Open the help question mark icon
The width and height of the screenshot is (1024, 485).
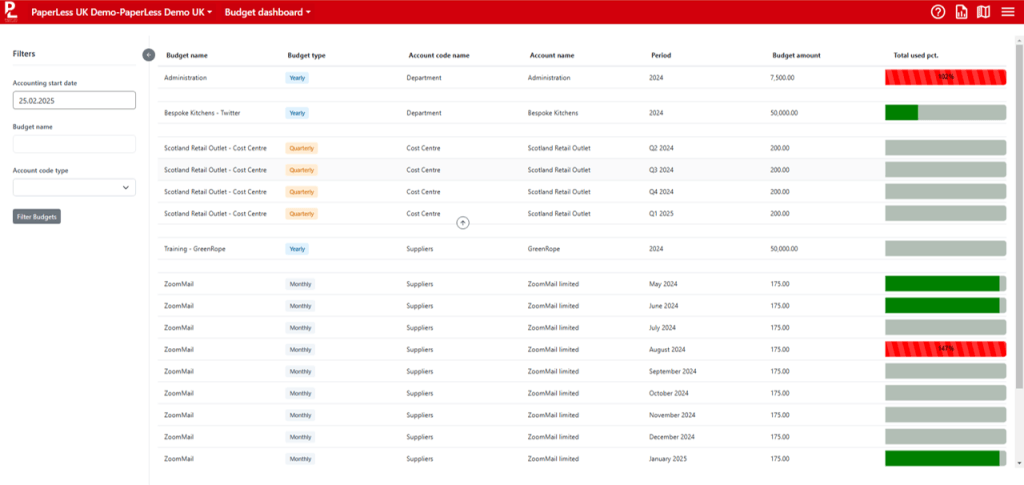[x=938, y=12]
